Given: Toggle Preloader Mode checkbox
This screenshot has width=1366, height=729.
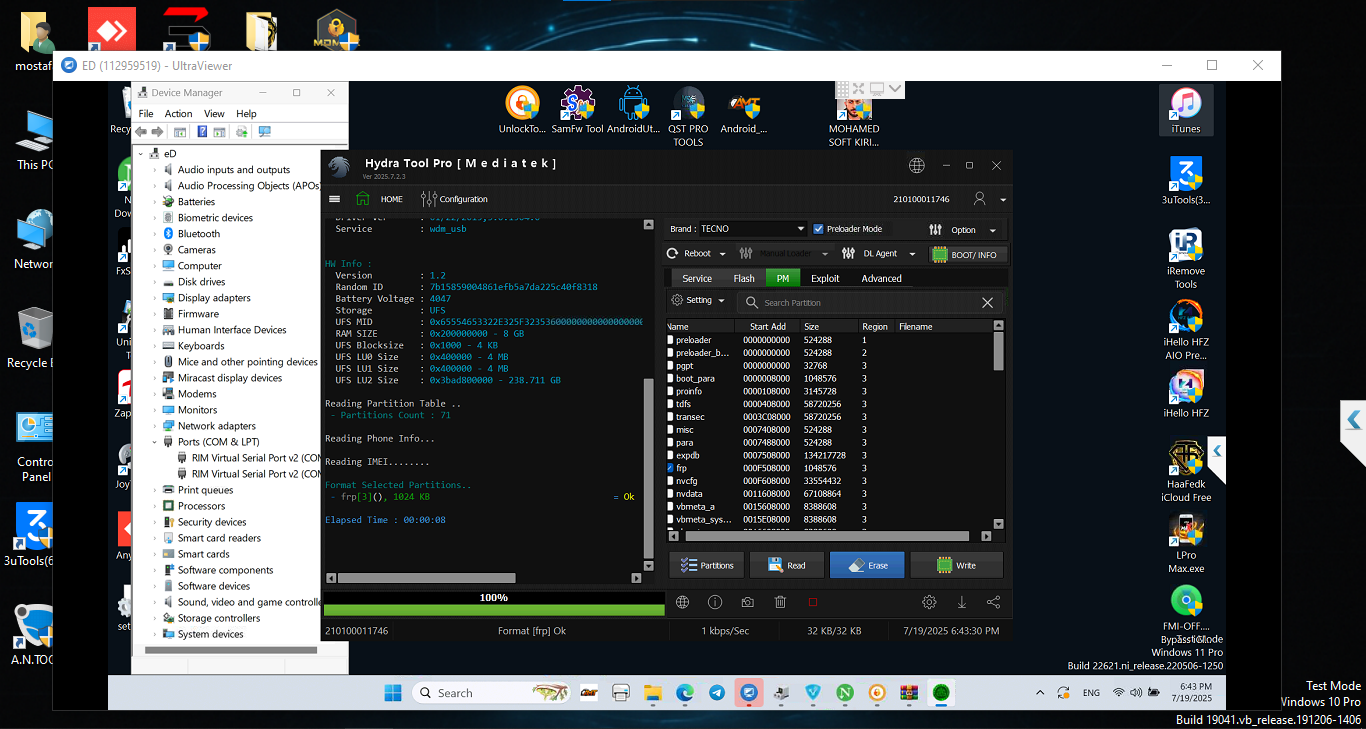Looking at the screenshot, I should click(x=819, y=229).
